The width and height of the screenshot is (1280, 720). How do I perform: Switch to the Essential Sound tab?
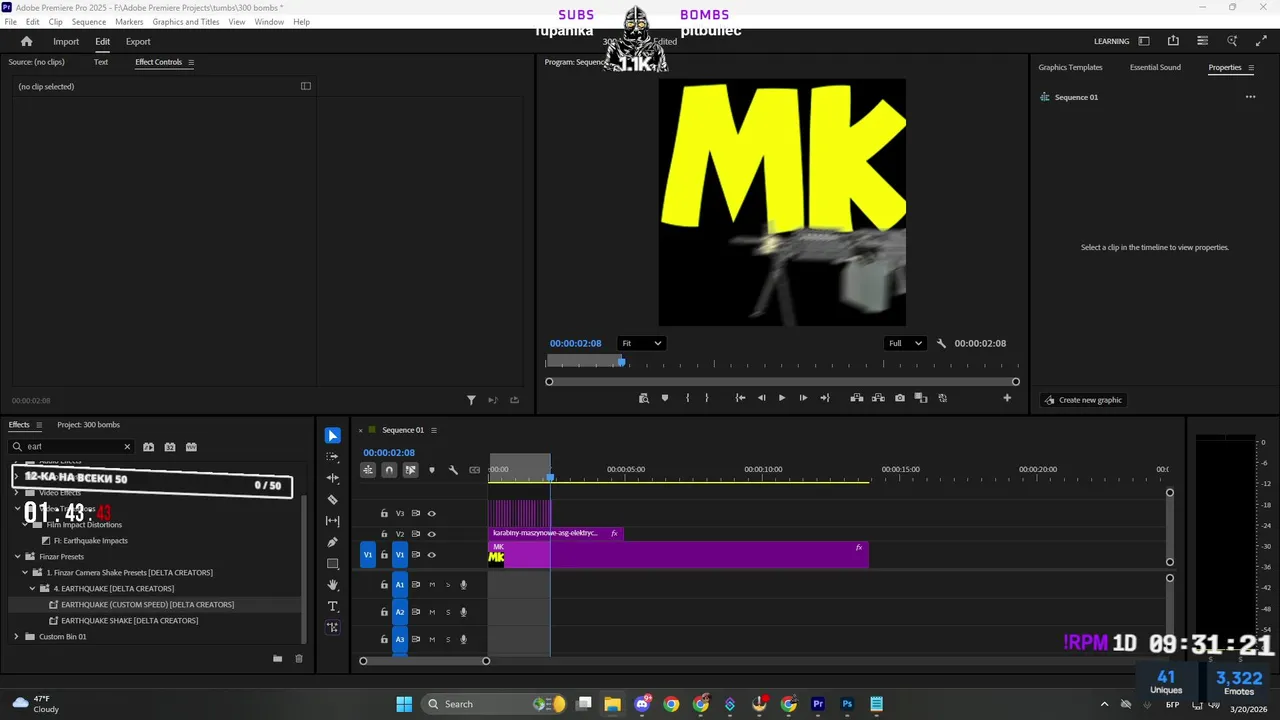1155,67
